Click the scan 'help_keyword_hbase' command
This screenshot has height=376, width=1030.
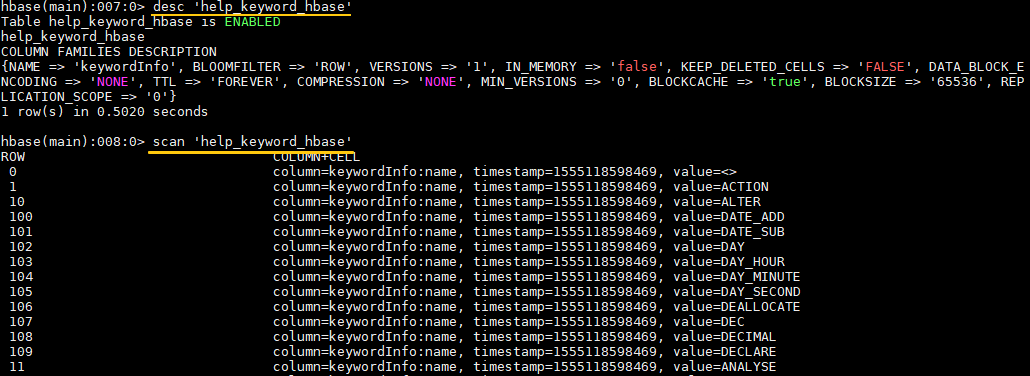point(253,142)
